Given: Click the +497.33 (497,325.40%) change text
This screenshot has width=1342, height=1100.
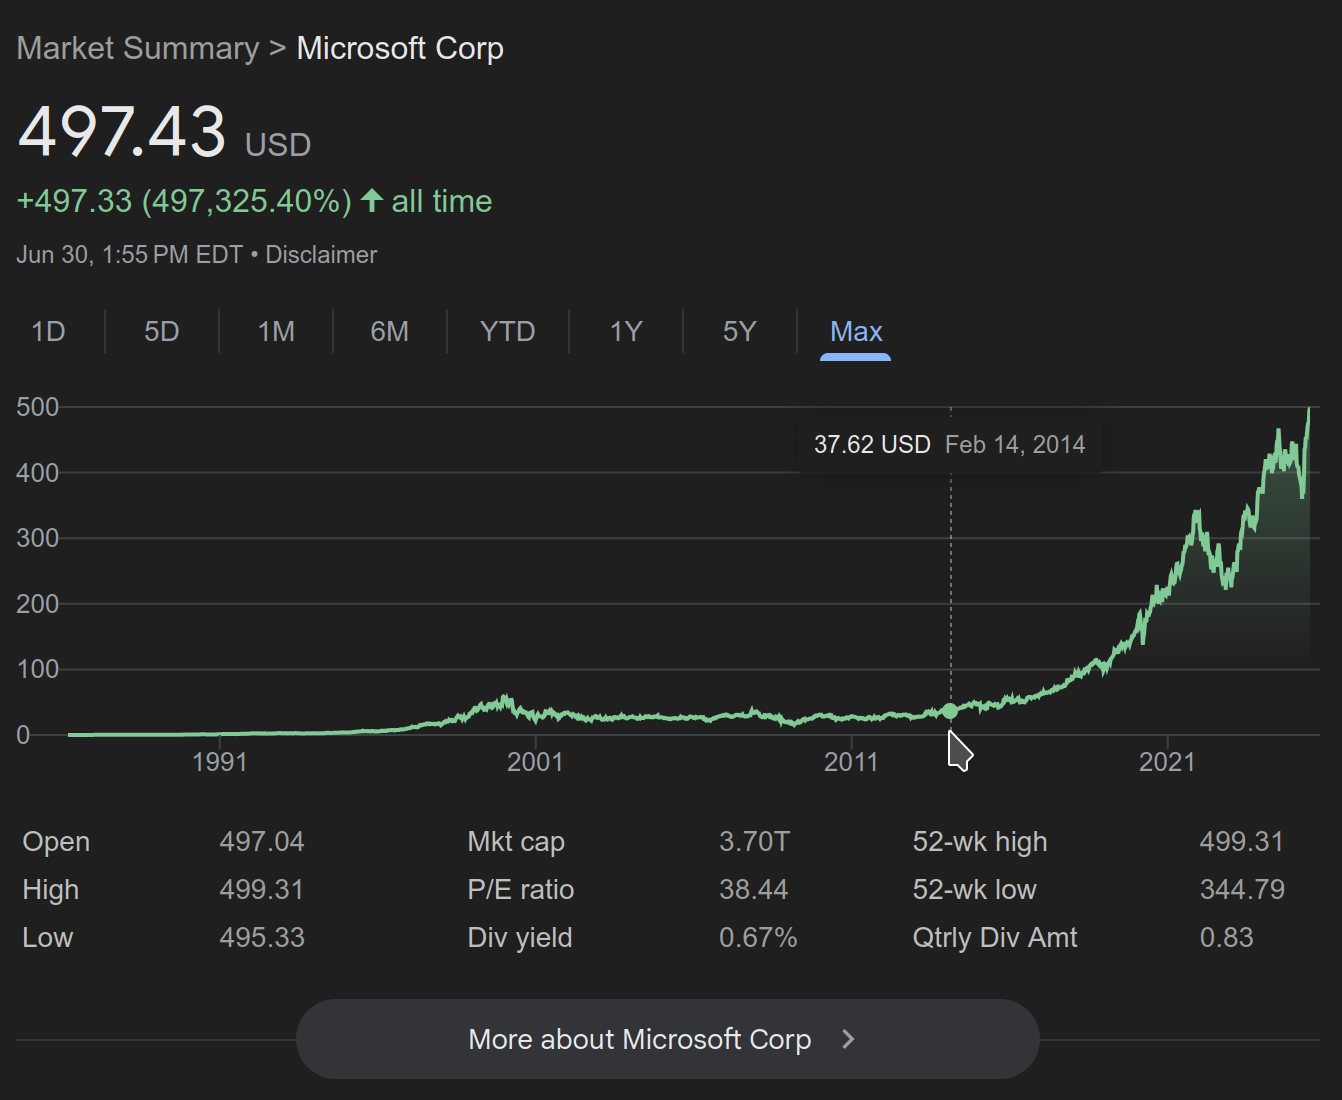Looking at the screenshot, I should [x=184, y=201].
